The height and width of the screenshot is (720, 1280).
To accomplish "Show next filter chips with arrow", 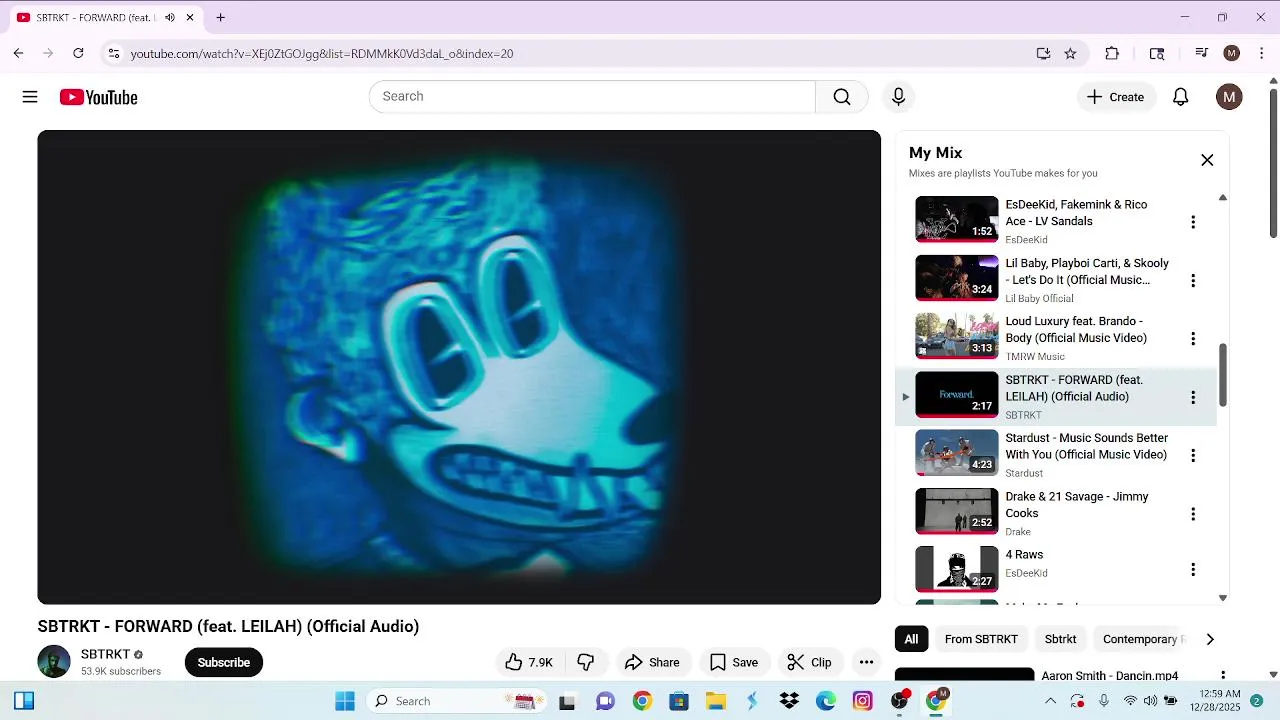I will tap(1210, 639).
